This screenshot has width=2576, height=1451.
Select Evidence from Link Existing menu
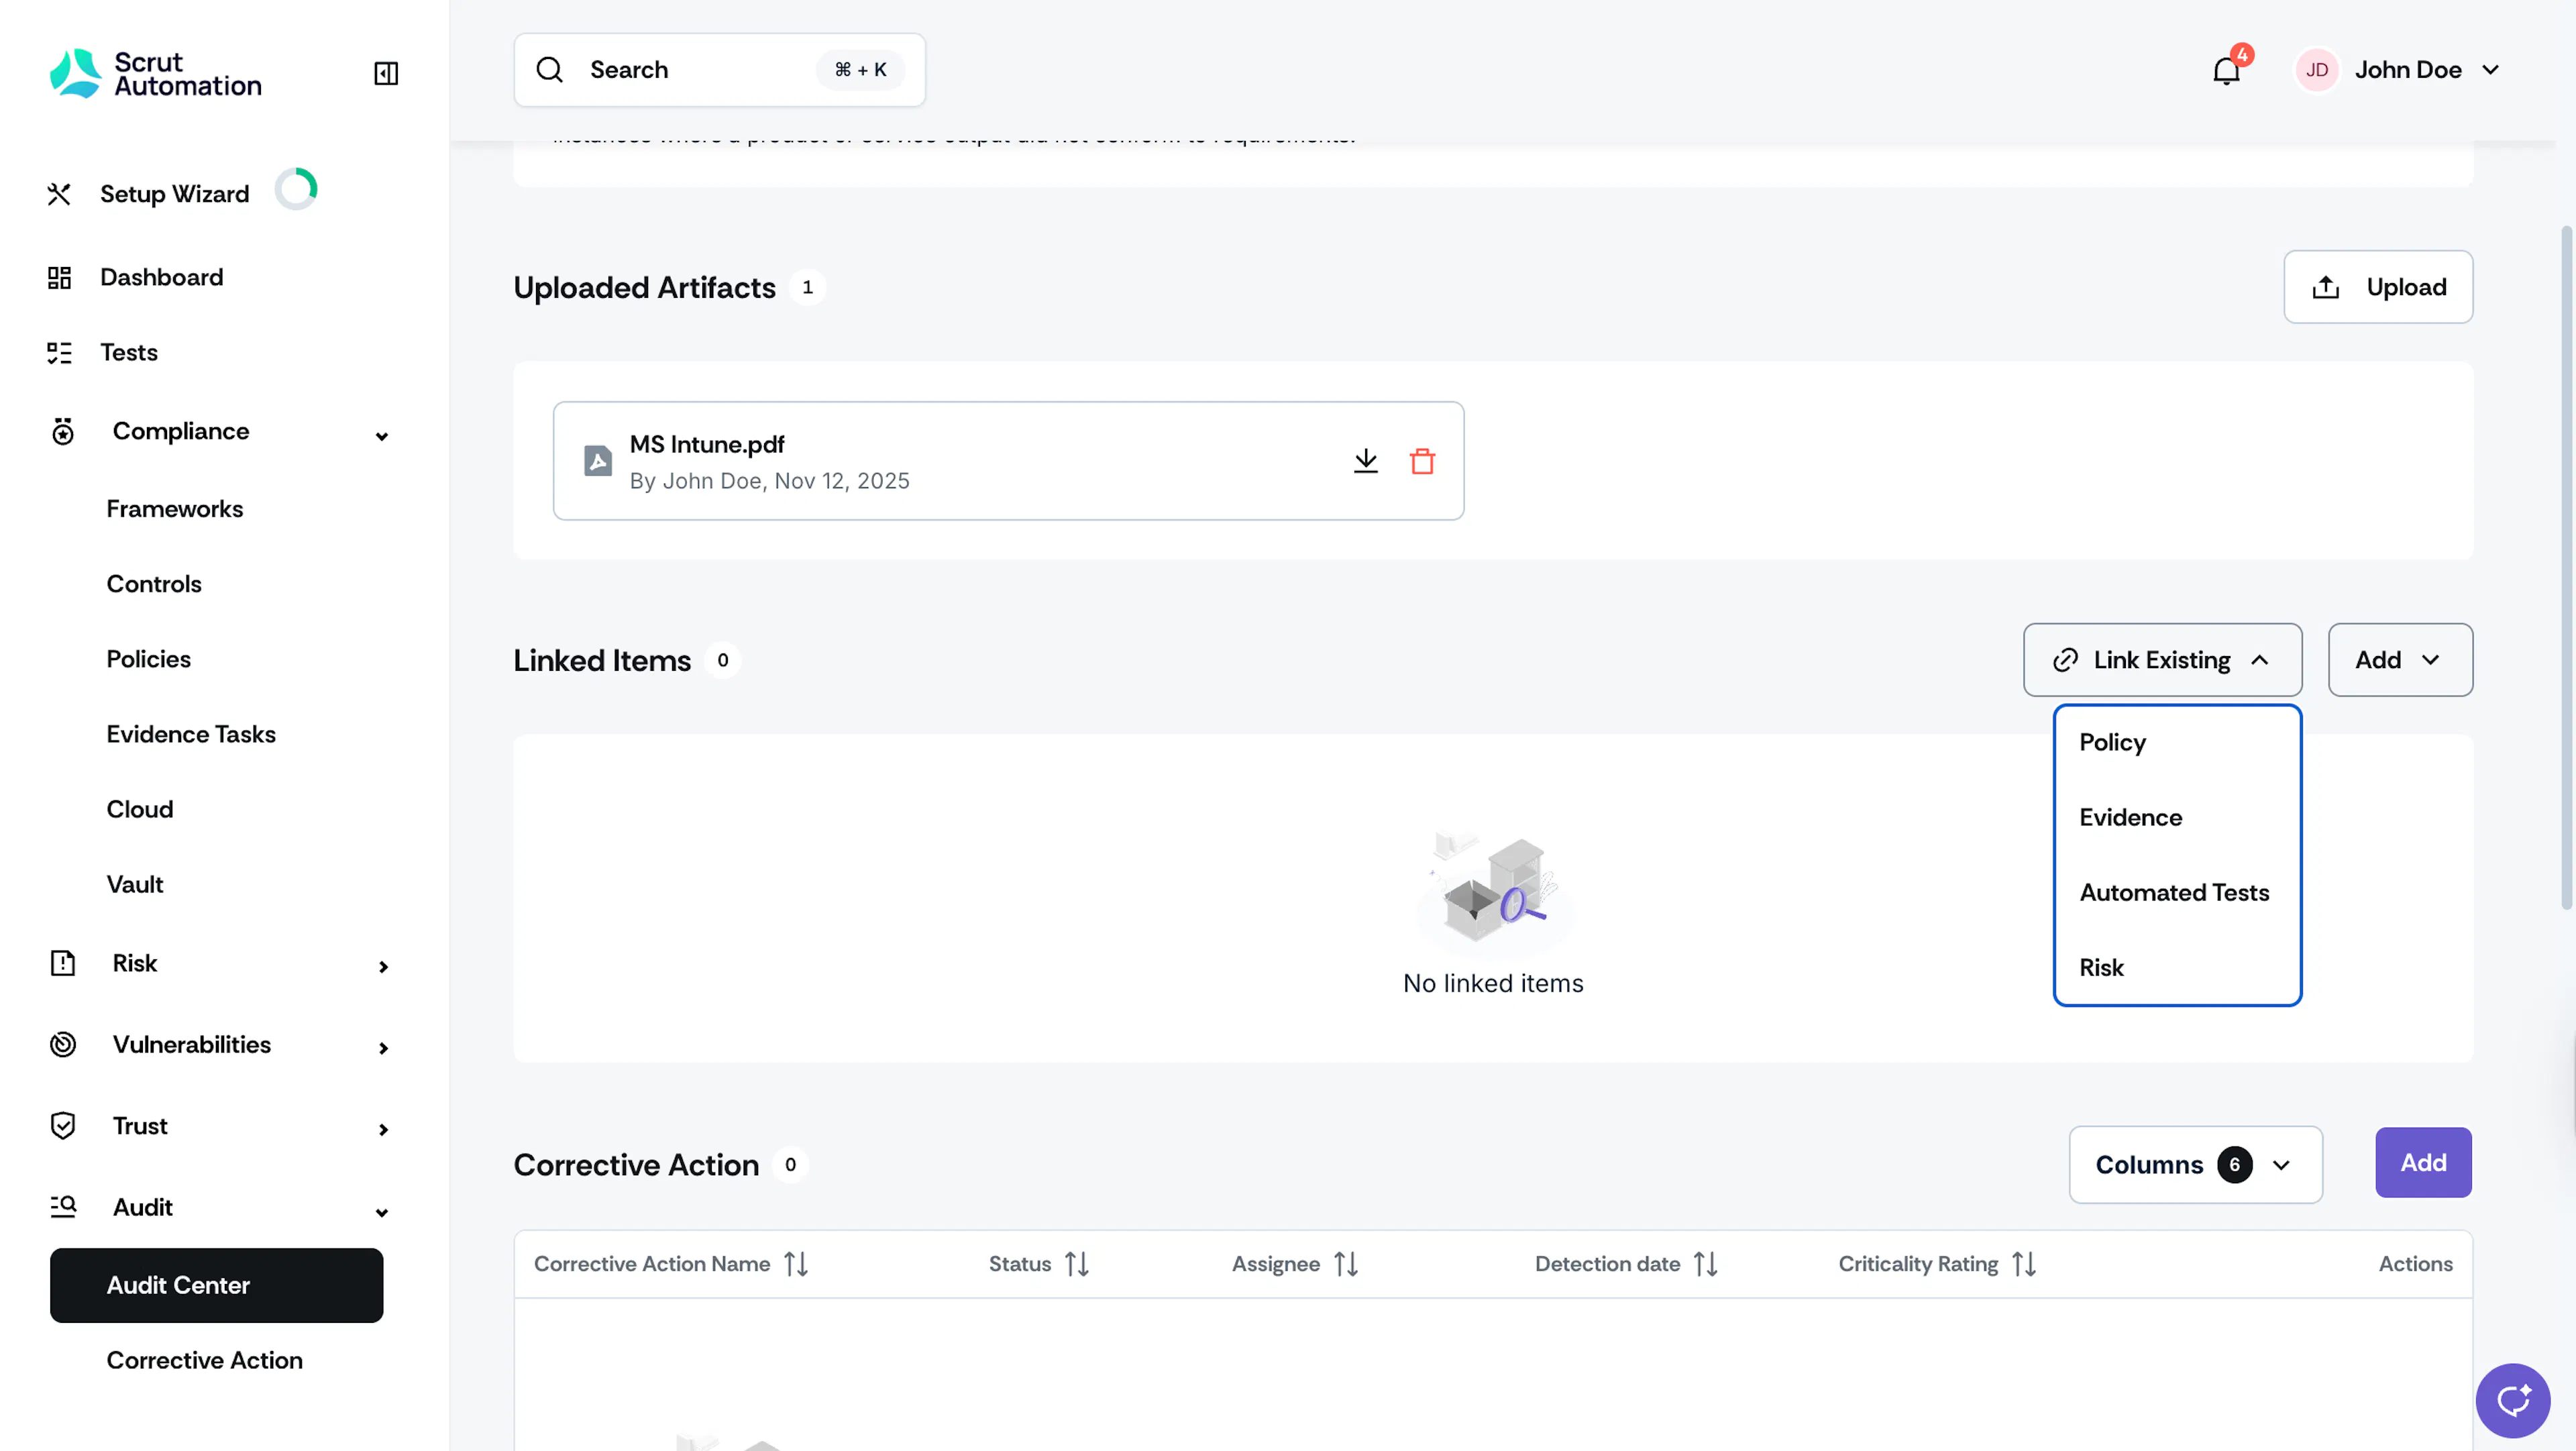(2177, 818)
